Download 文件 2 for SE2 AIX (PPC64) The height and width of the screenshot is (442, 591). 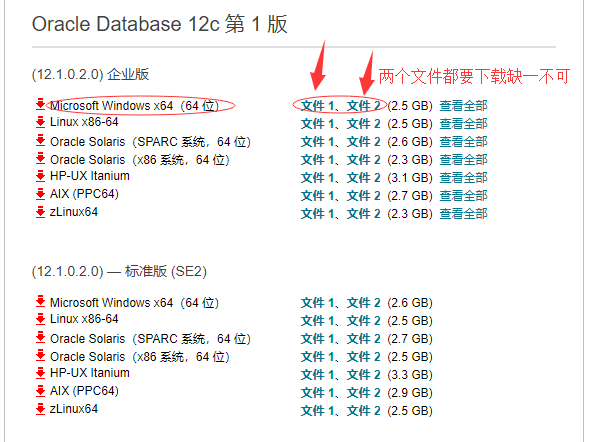tap(363, 393)
